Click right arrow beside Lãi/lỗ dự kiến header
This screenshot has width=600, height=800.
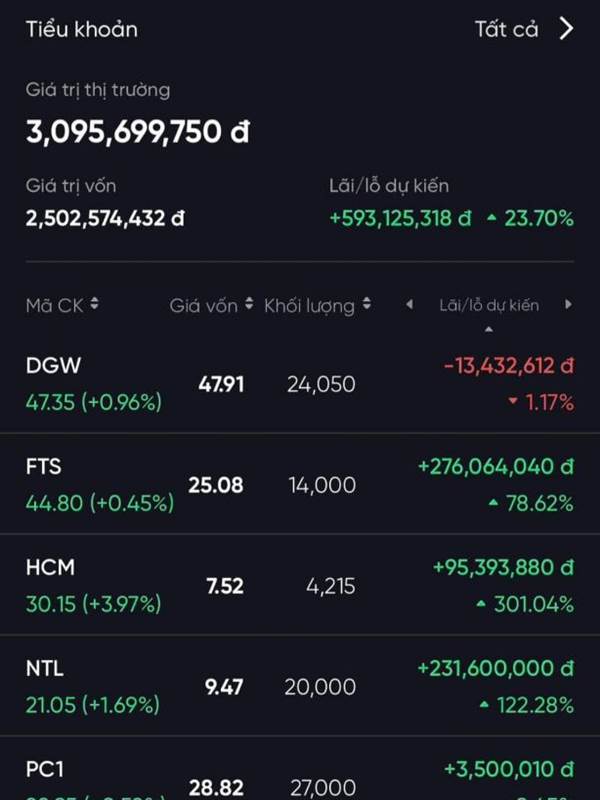pos(568,305)
